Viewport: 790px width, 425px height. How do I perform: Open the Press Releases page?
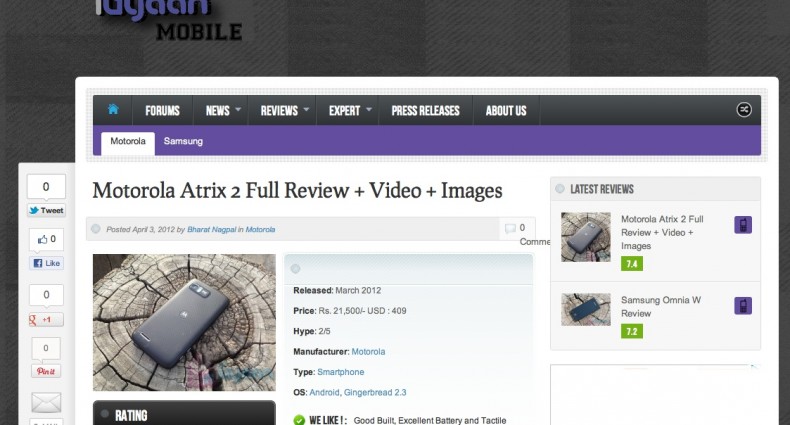coord(425,111)
